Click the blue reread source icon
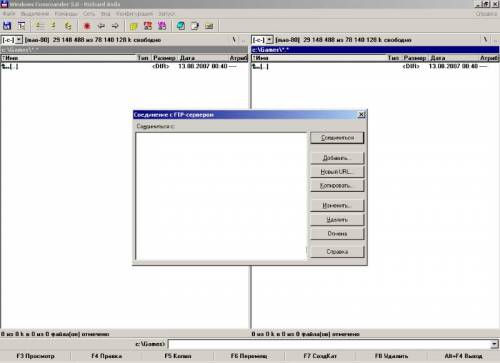 tap(7, 26)
